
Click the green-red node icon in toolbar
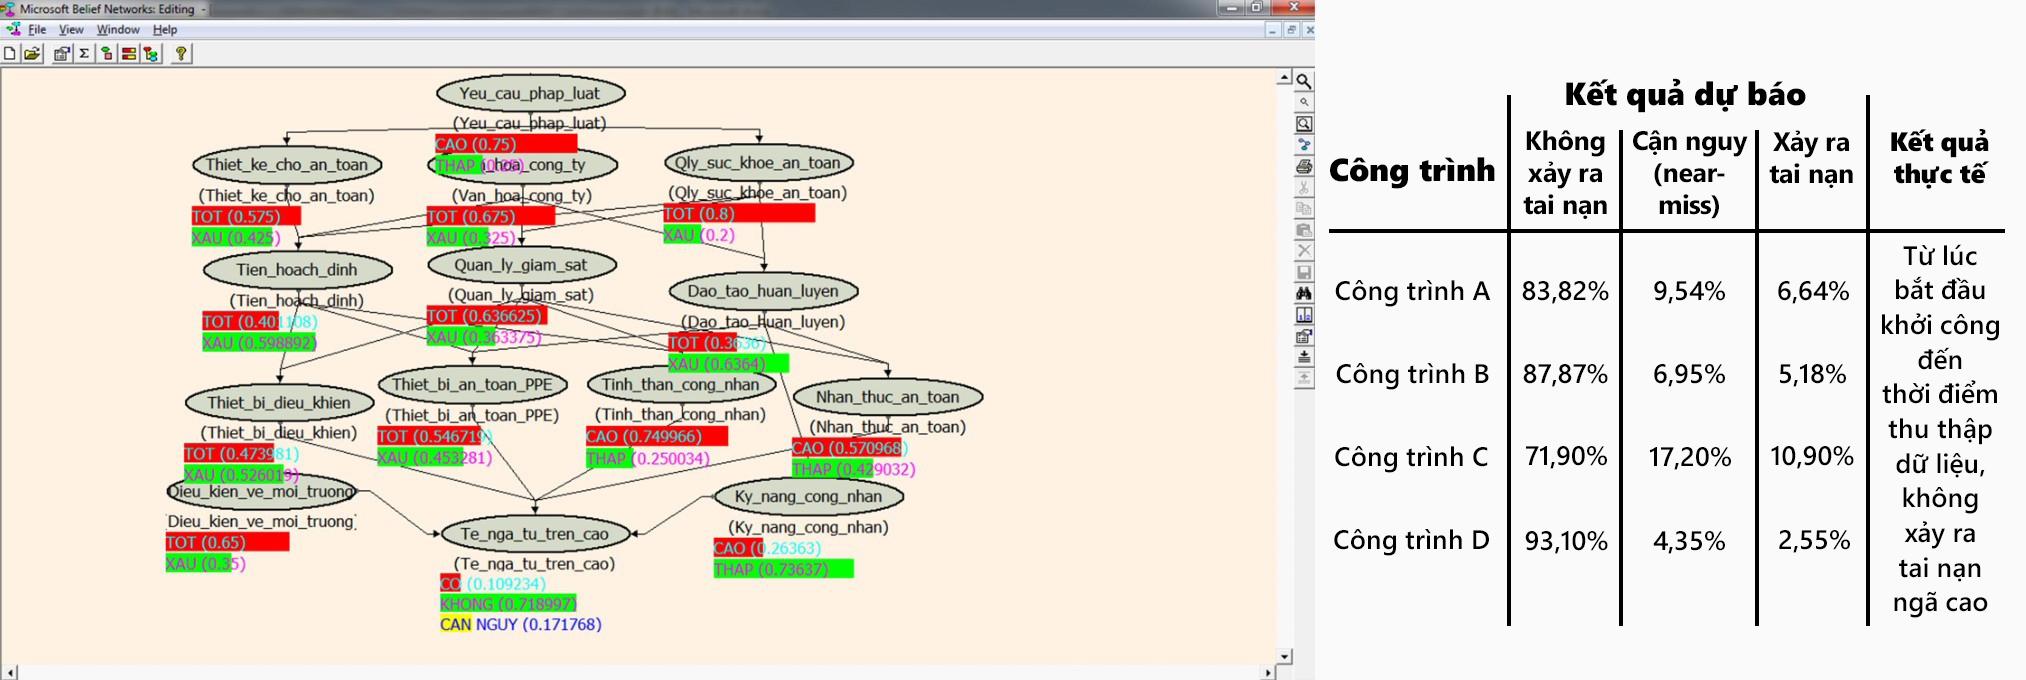106,54
